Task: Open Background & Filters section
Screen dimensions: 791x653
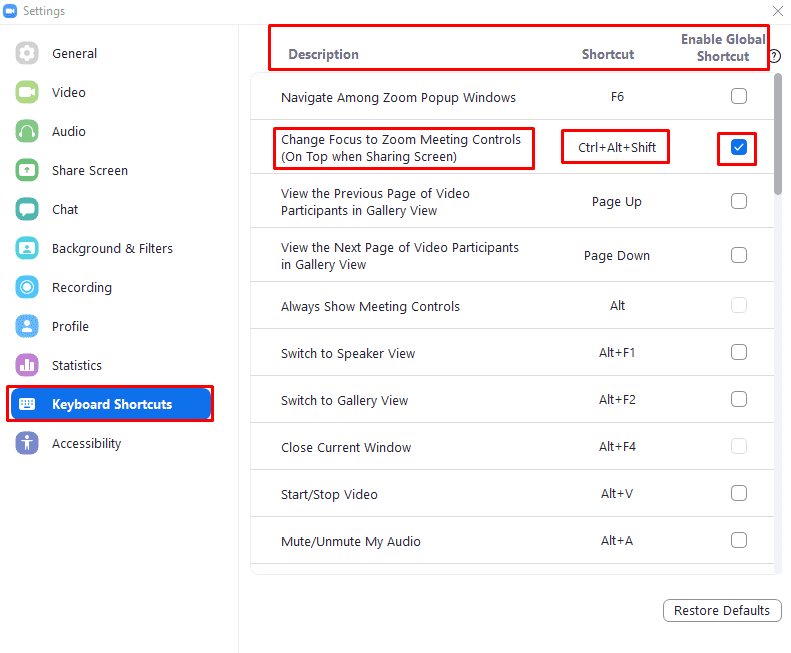Action: click(x=112, y=248)
